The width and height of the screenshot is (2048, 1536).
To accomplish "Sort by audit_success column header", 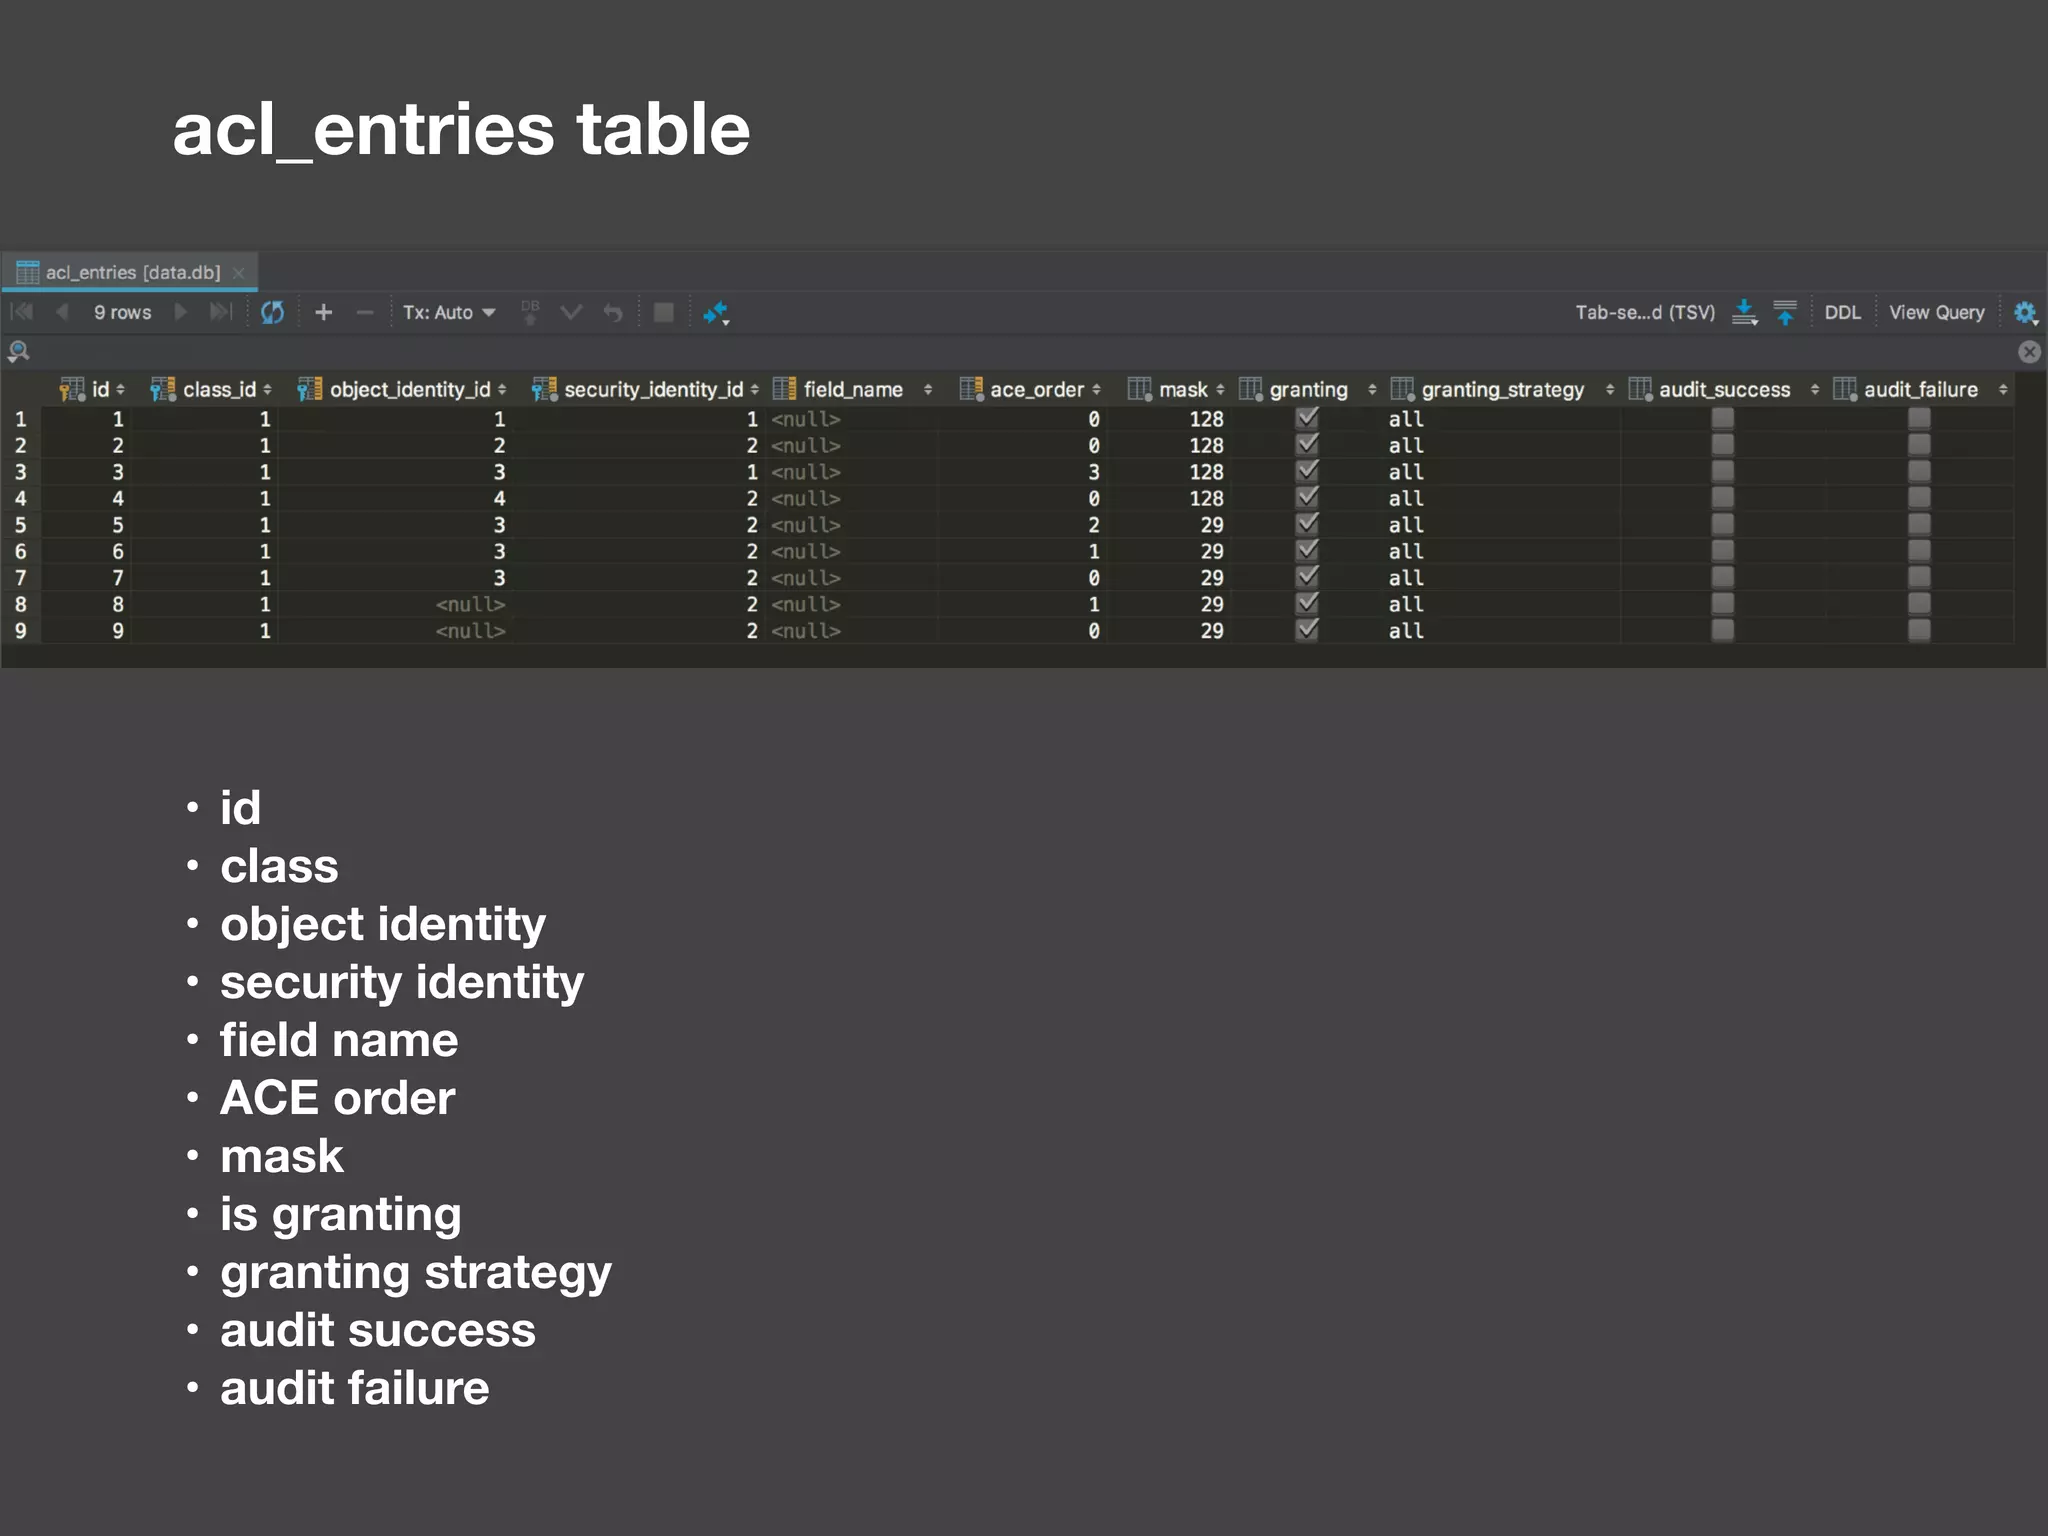I will tap(1724, 389).
